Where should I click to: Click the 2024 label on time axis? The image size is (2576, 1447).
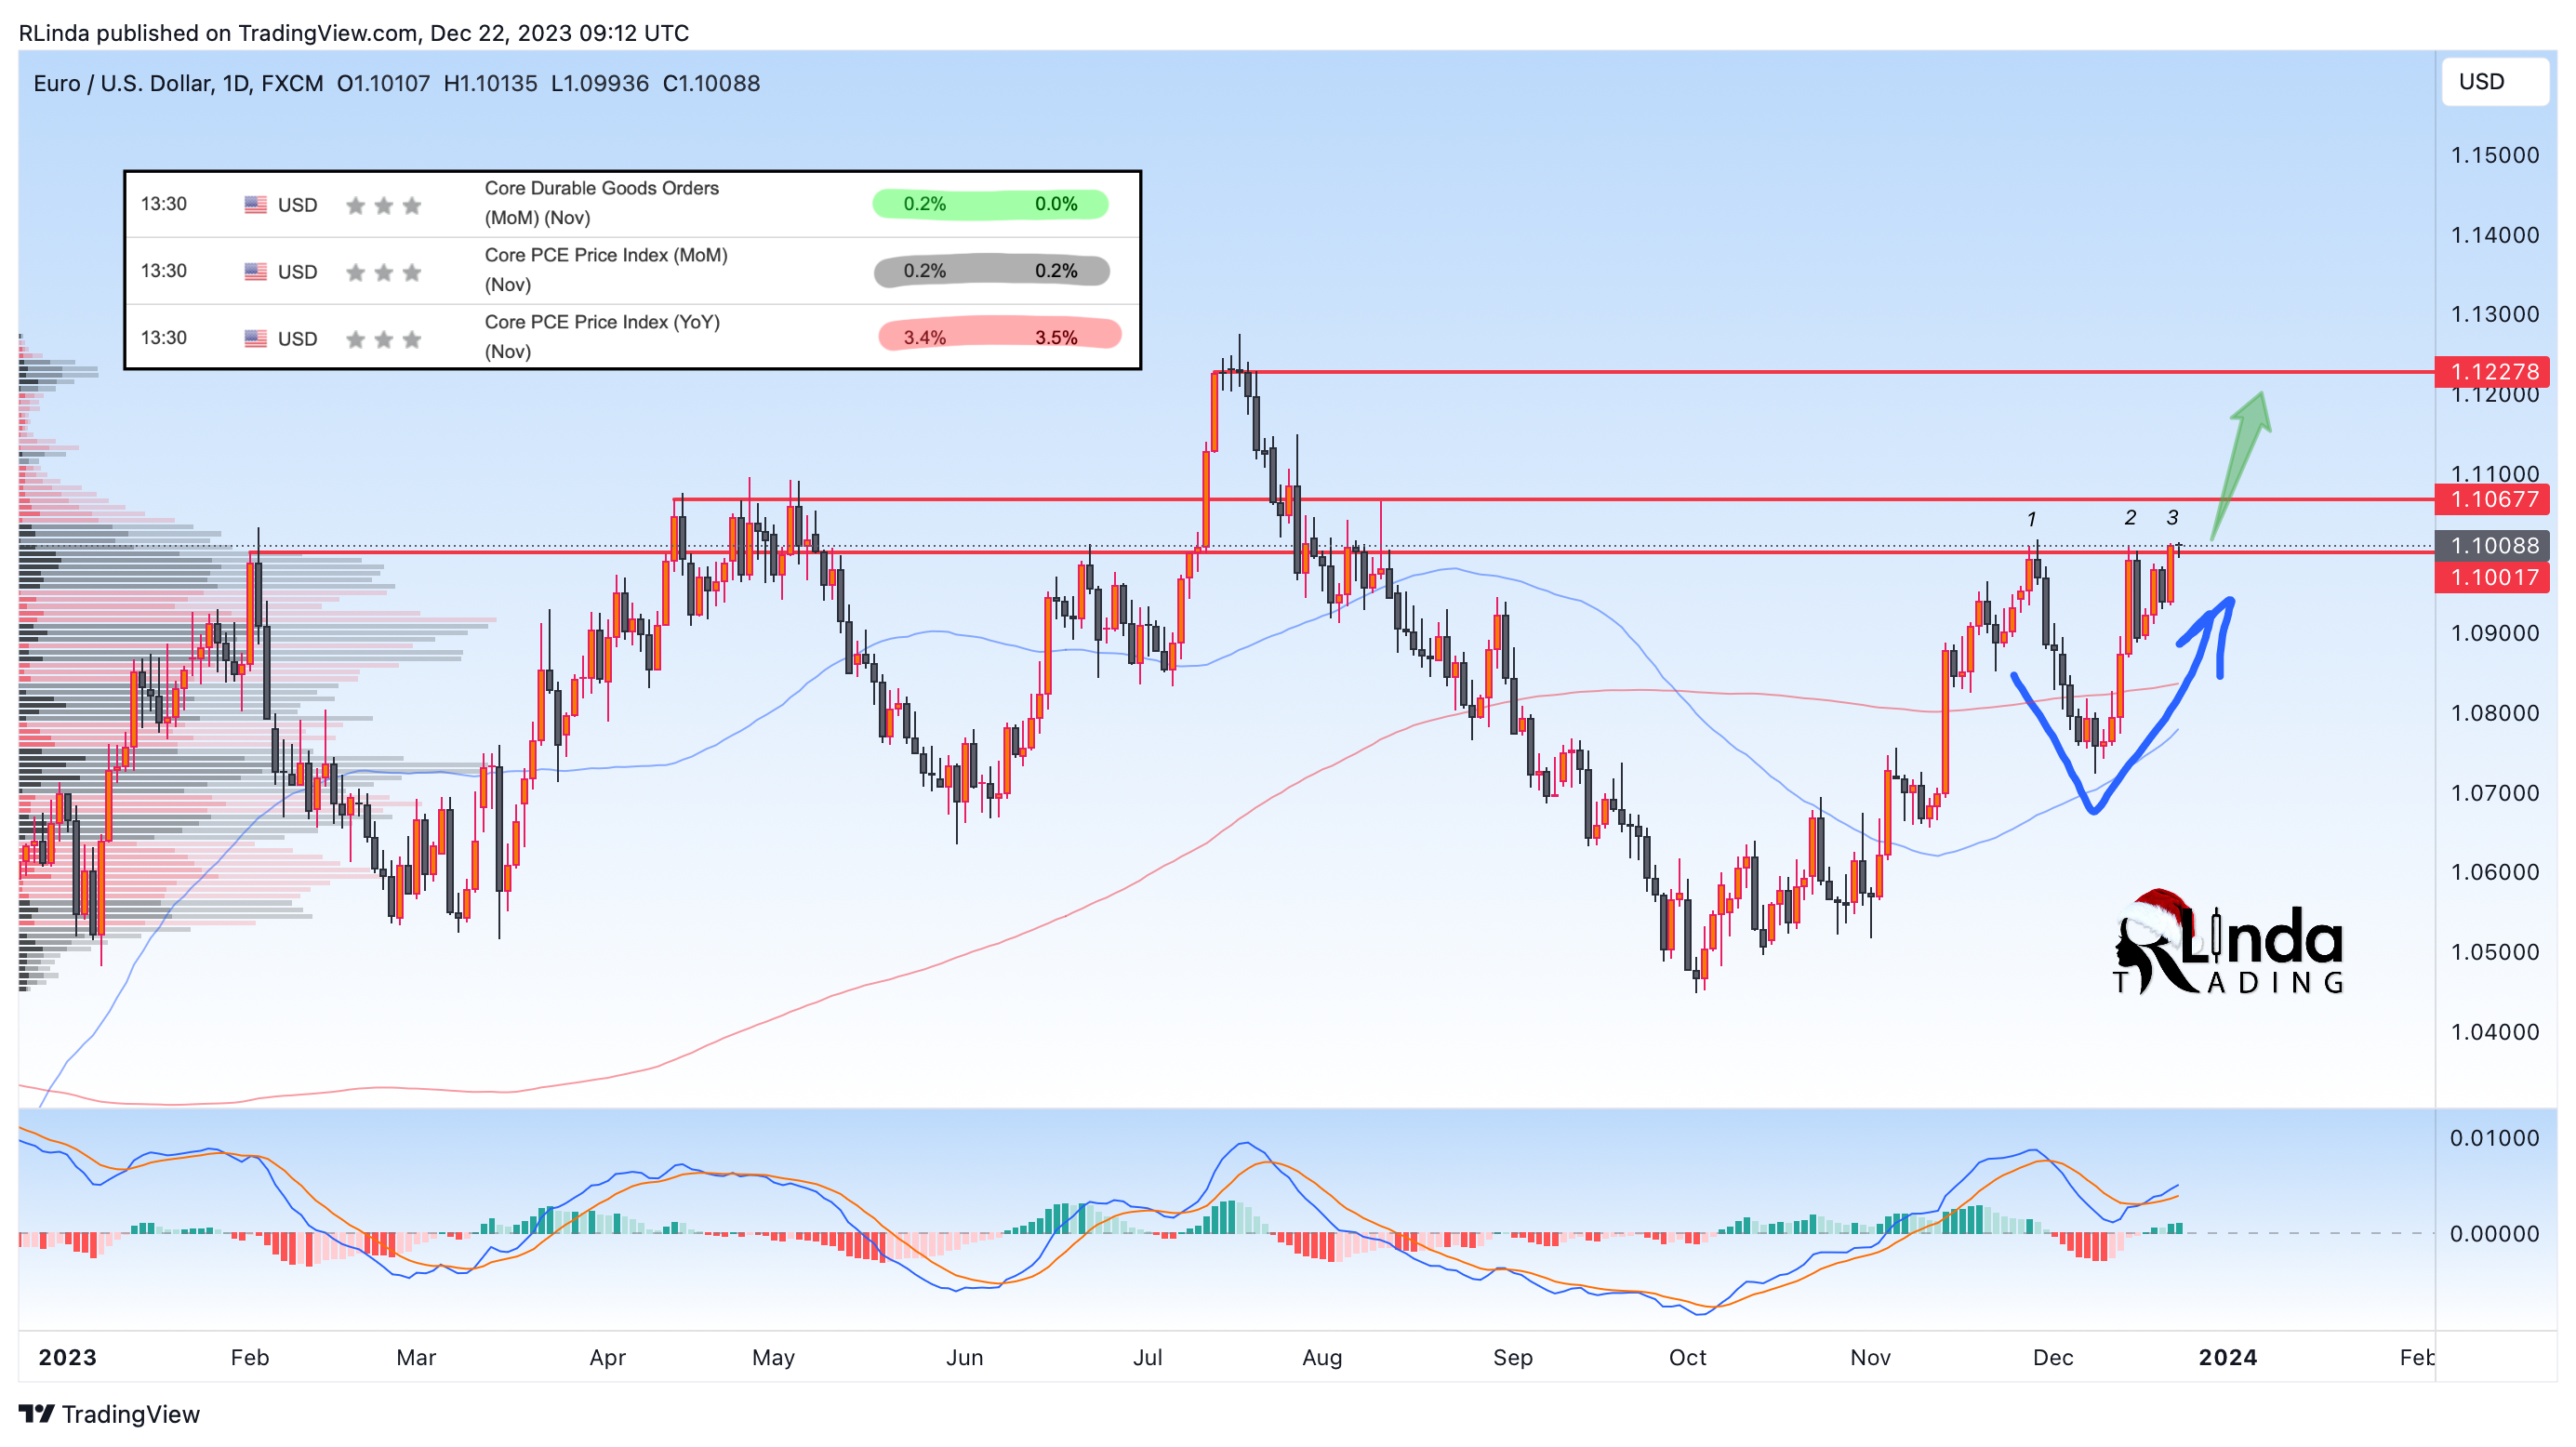[2228, 1357]
